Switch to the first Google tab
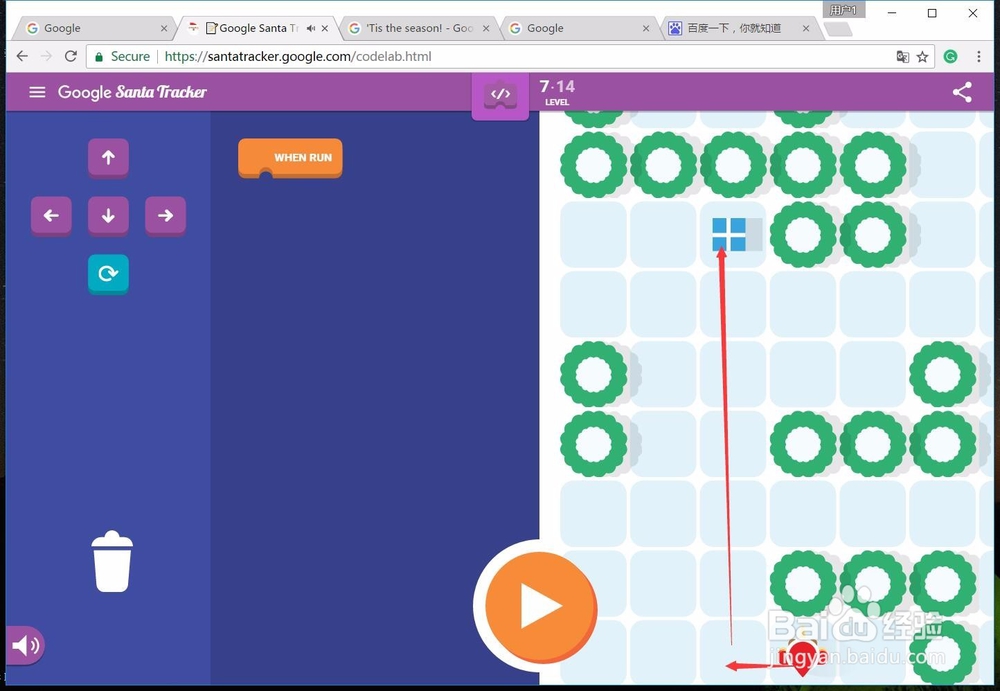Screen dimensions: 1000x691 (96, 28)
